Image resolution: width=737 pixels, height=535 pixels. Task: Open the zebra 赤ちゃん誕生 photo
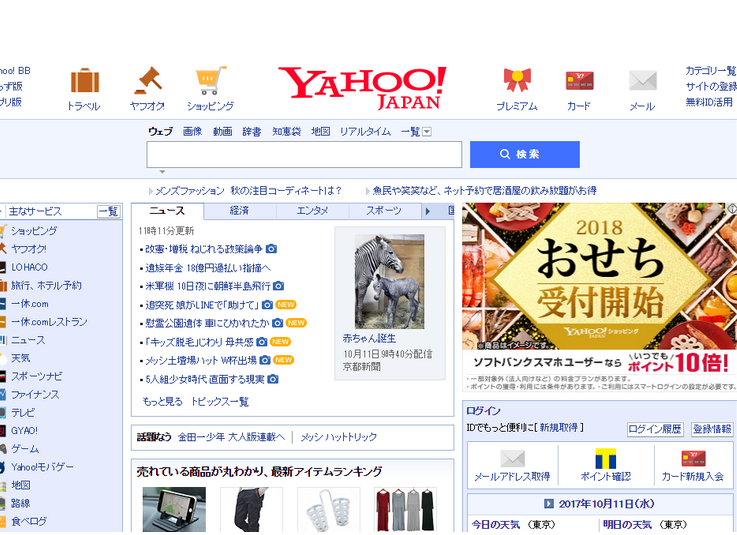(389, 281)
